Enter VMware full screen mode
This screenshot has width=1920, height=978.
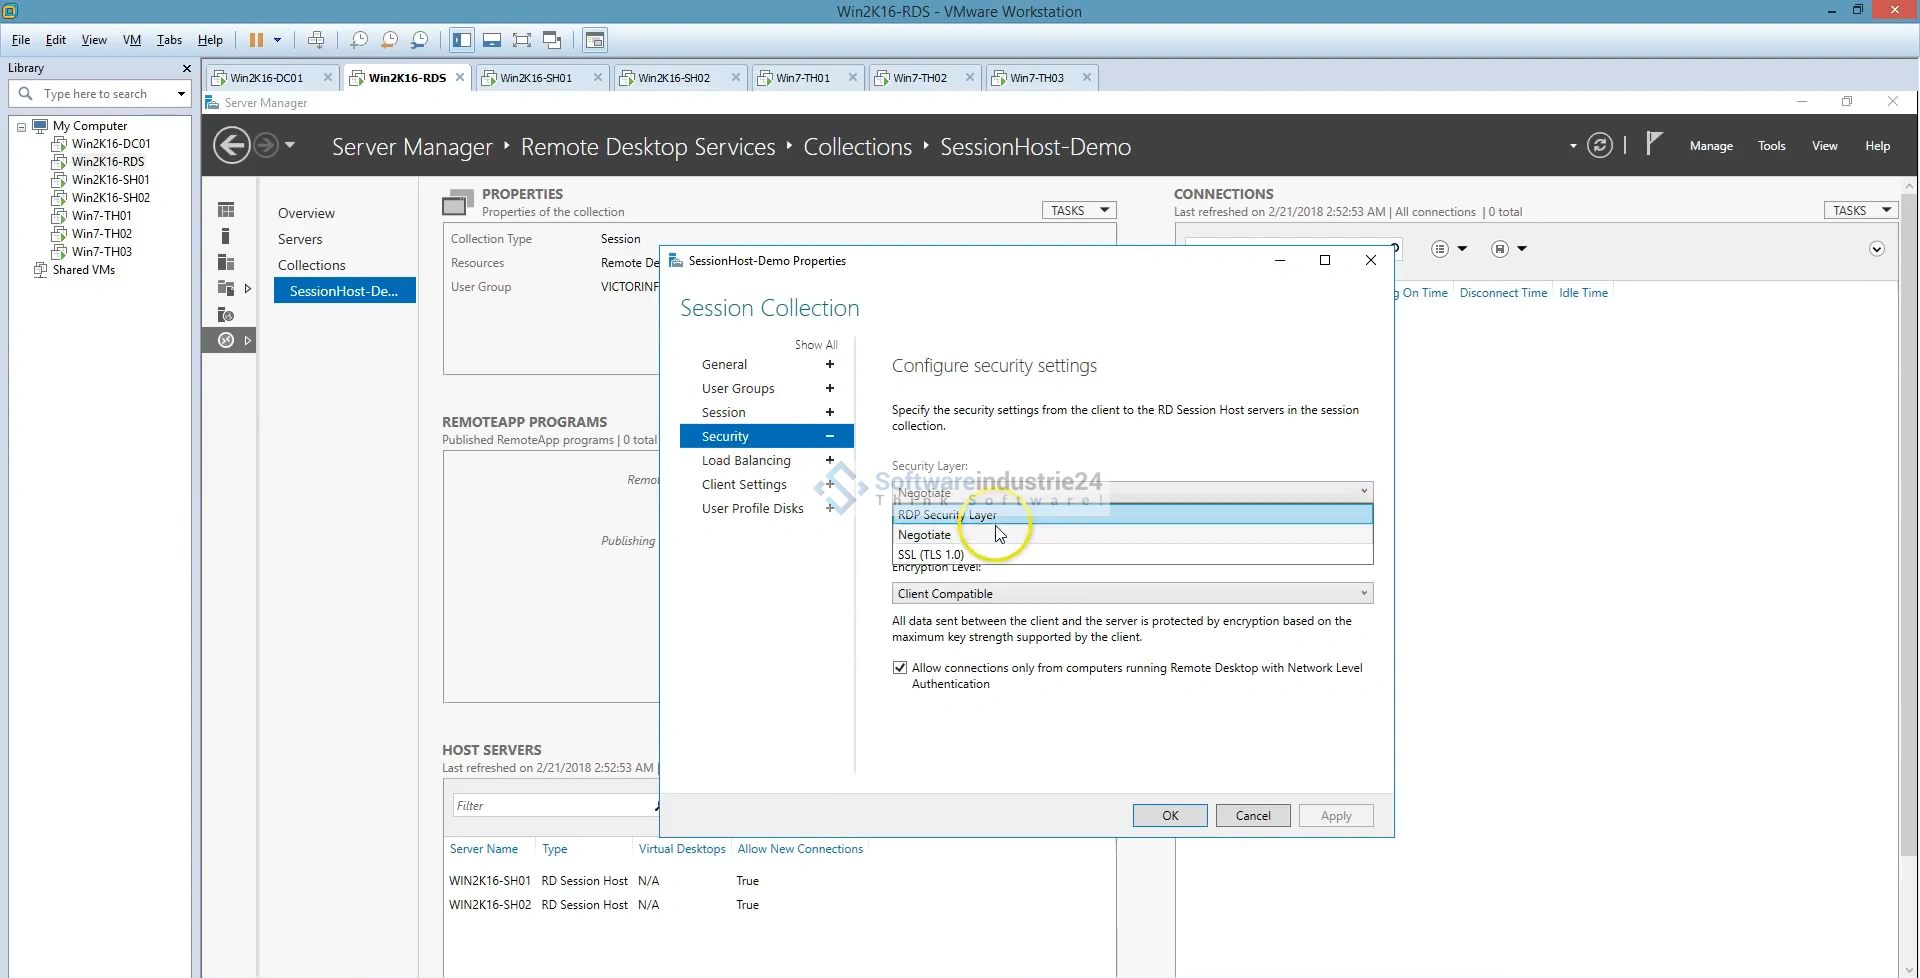pos(522,40)
